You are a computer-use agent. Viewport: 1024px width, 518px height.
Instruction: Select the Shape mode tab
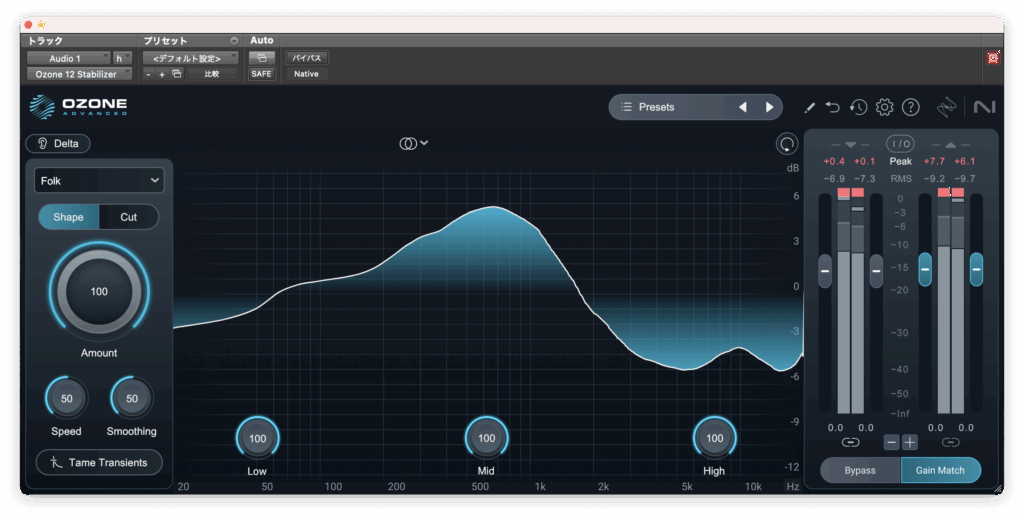[x=69, y=217]
